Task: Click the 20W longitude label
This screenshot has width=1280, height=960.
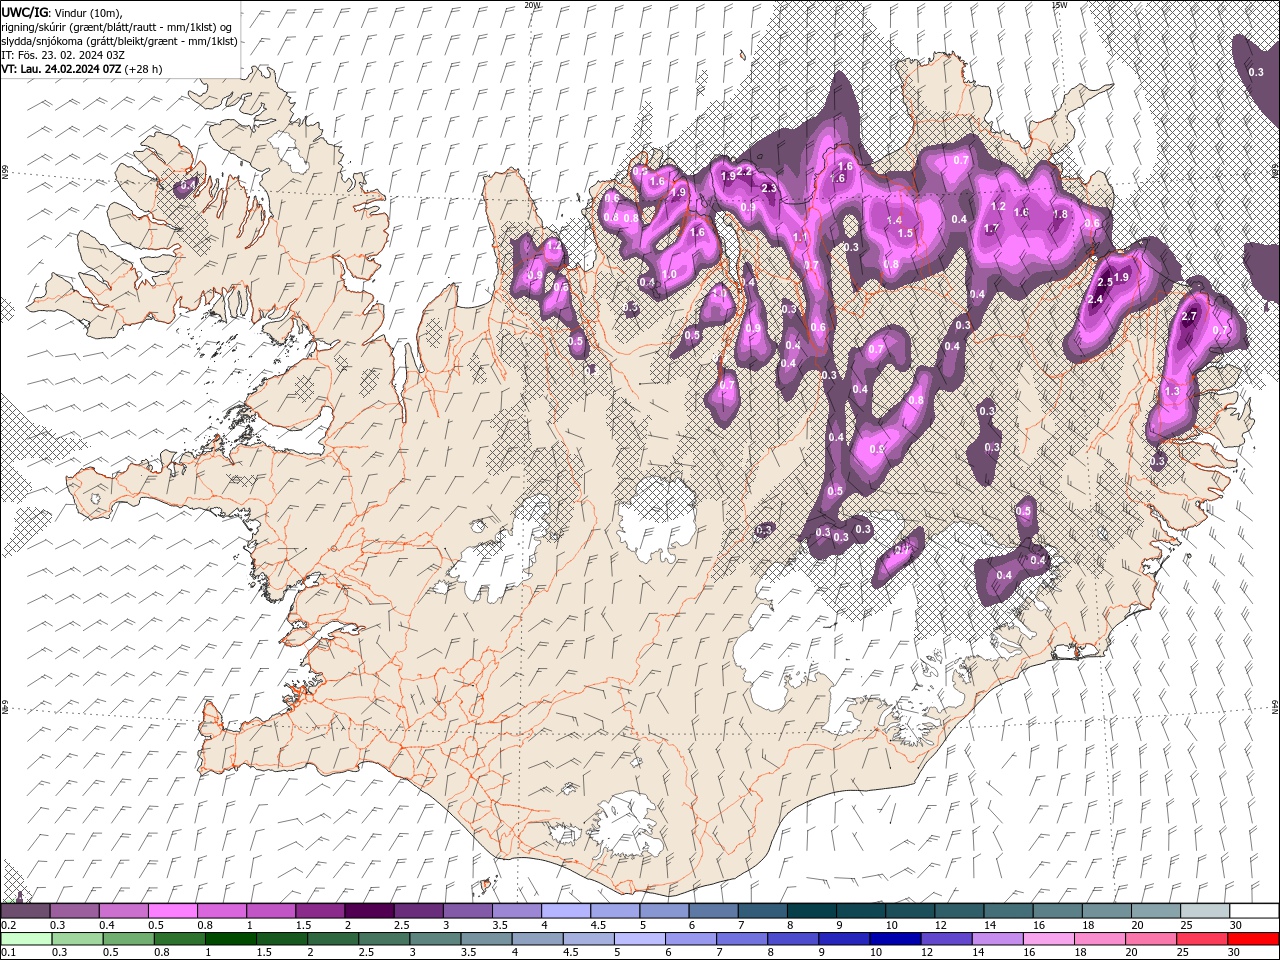Action: click(532, 5)
